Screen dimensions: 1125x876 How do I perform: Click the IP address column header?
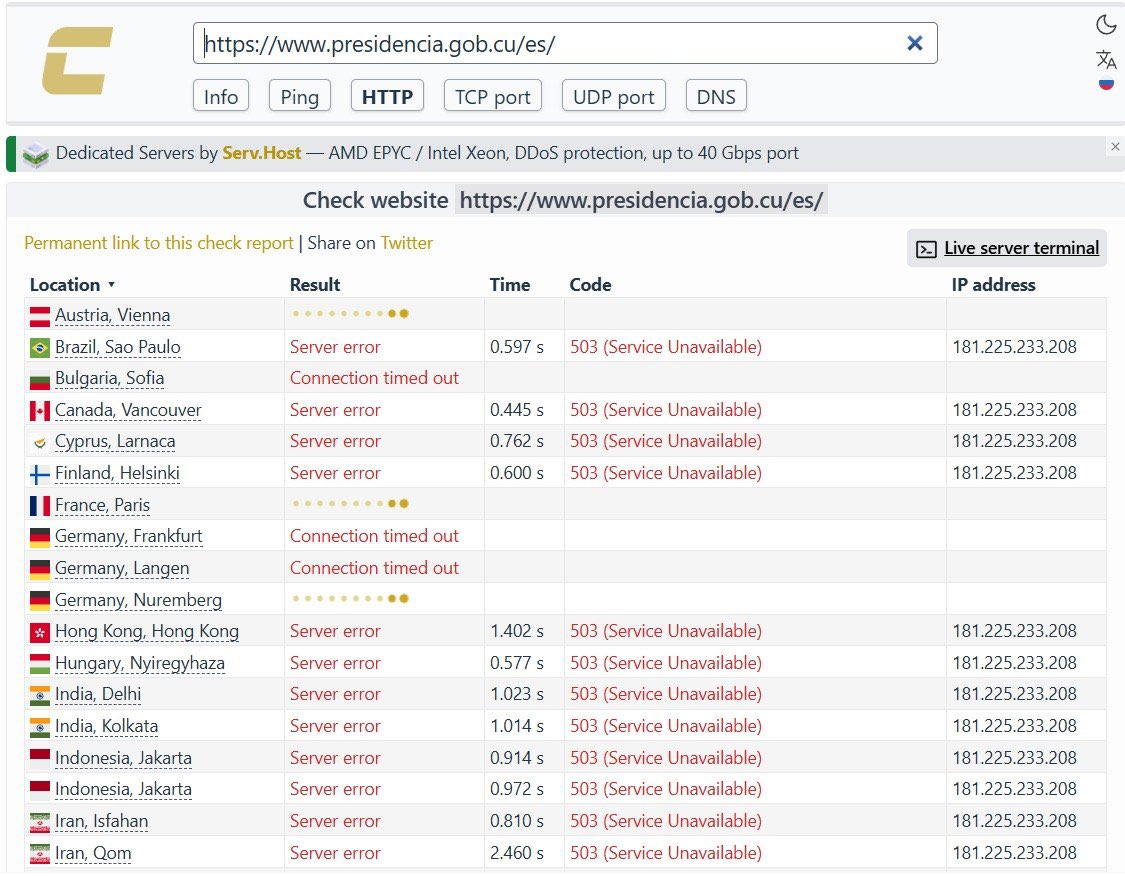tap(994, 285)
